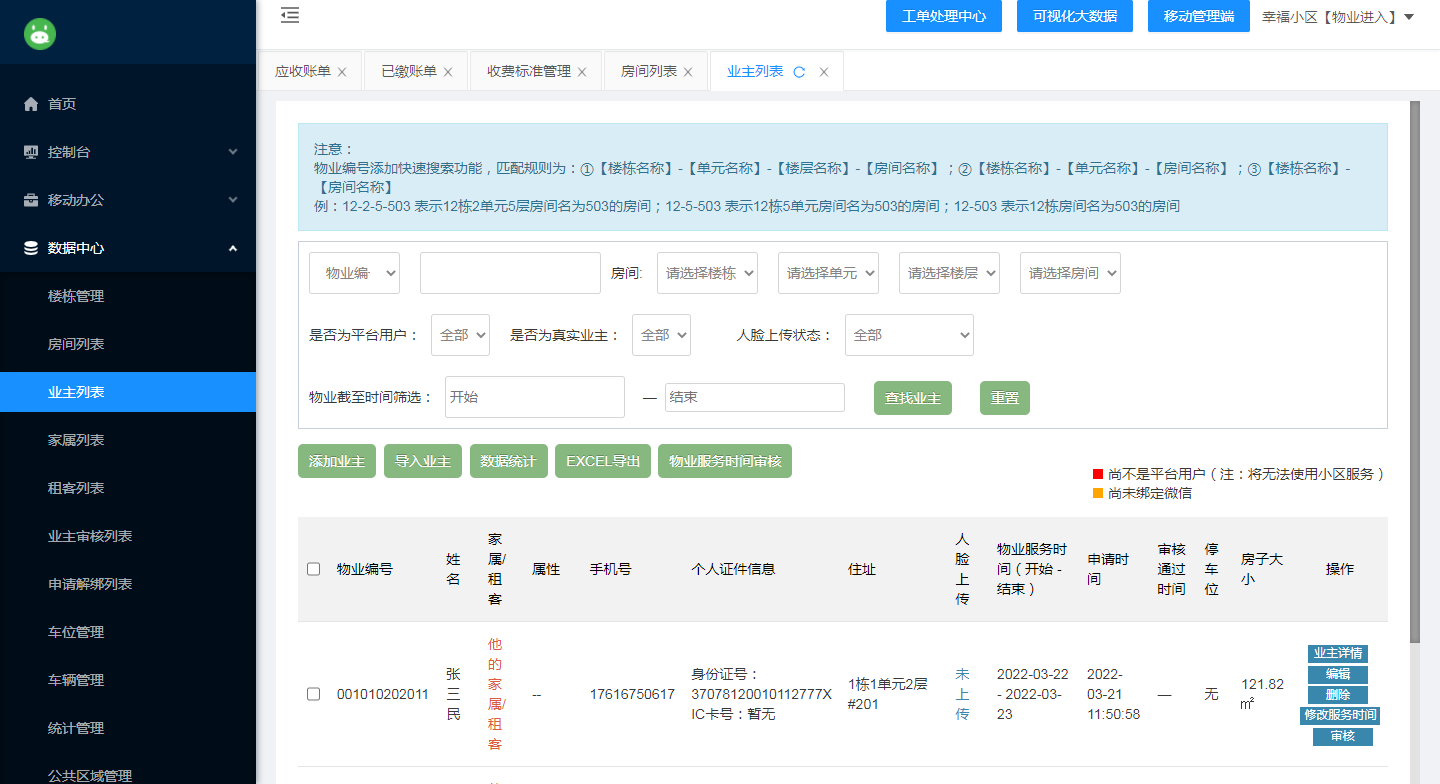Open the 请选择楼栋 dropdown
Screen dimensions: 1440x784
(x=707, y=273)
